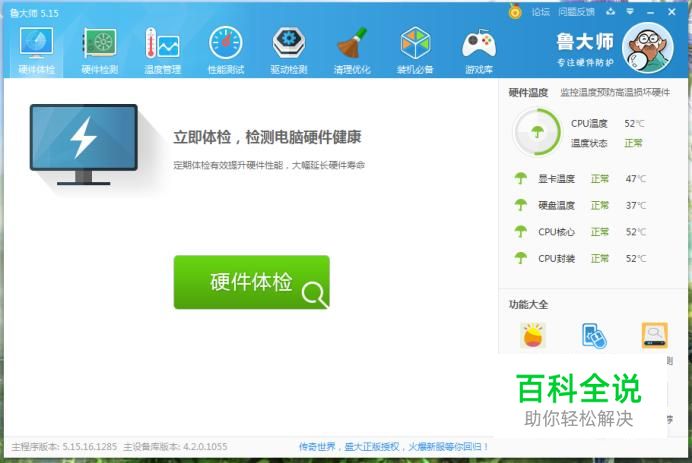The width and height of the screenshot is (692, 463).
Task: Click the 鲁大师 cartoon avatar
Action: click(647, 48)
